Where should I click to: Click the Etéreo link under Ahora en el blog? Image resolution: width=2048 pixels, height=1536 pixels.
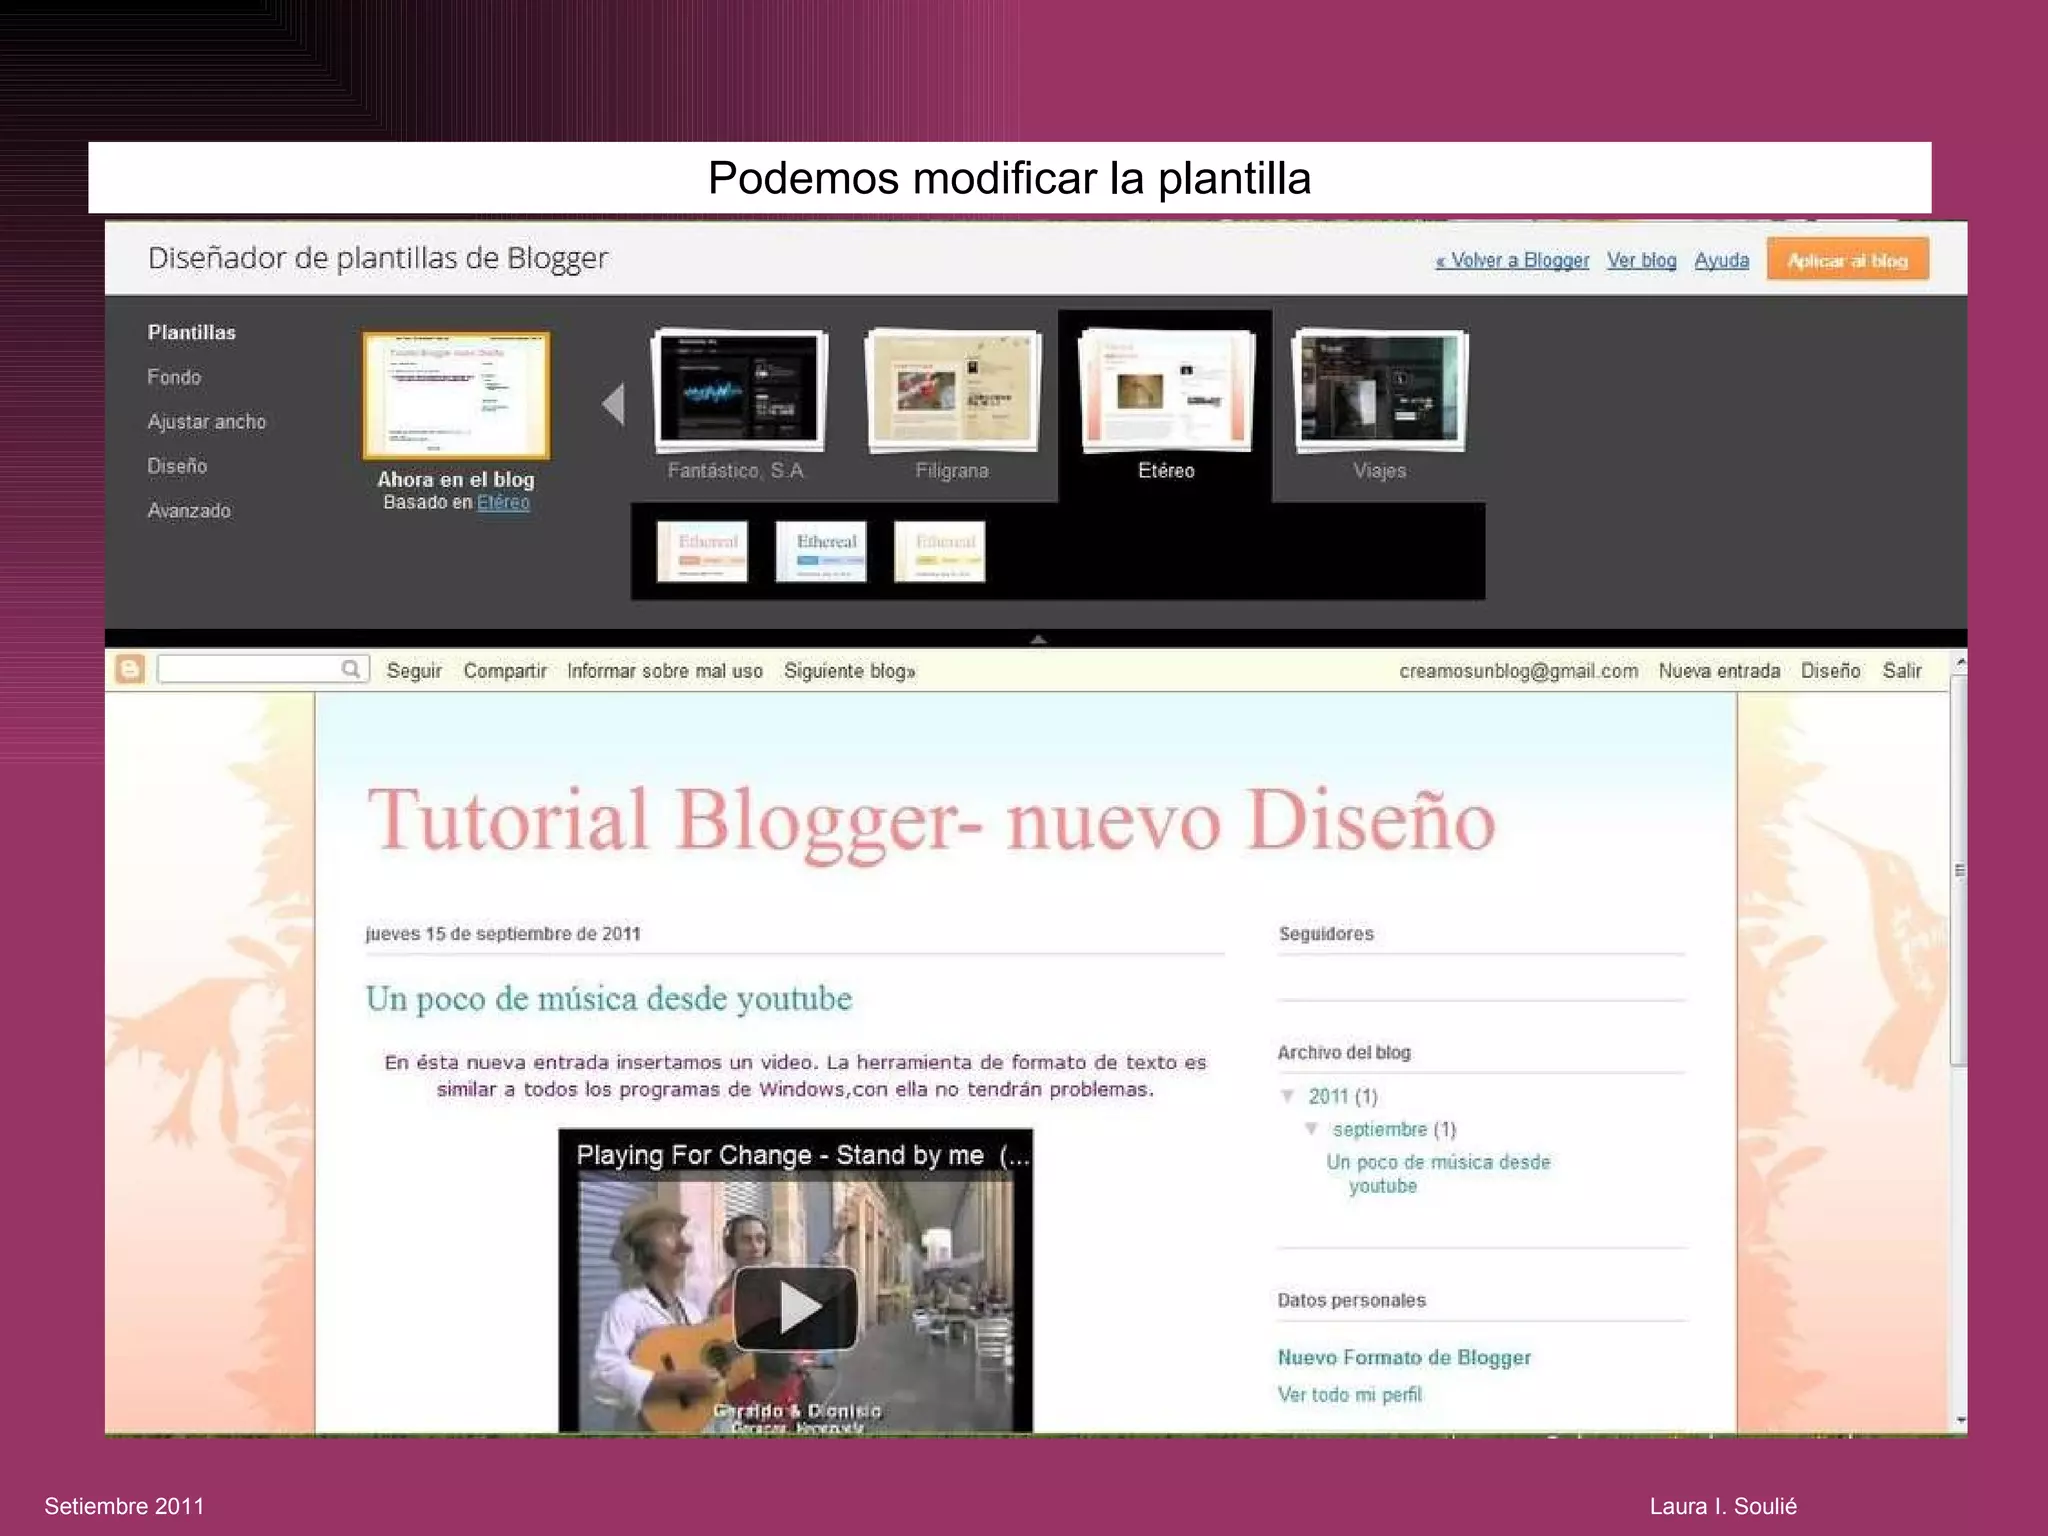pyautogui.click(x=503, y=502)
